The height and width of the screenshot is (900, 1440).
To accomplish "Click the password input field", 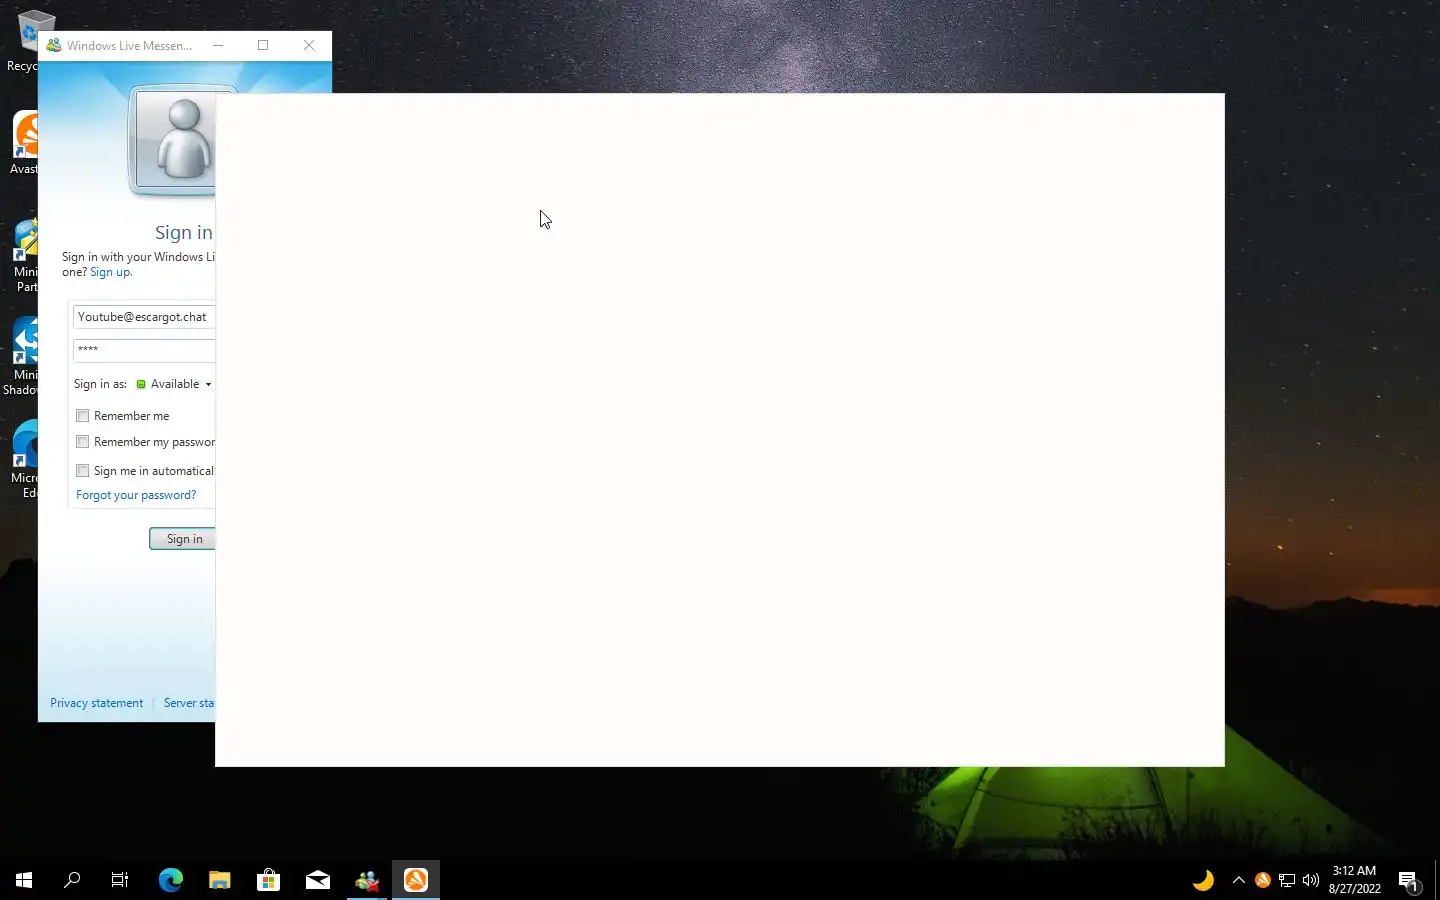I will click(144, 349).
